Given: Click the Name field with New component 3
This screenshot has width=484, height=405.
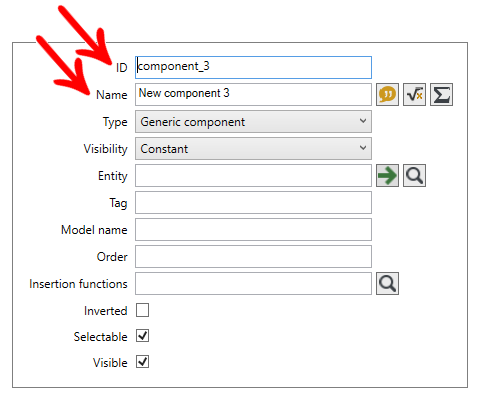Looking at the screenshot, I should tap(253, 95).
